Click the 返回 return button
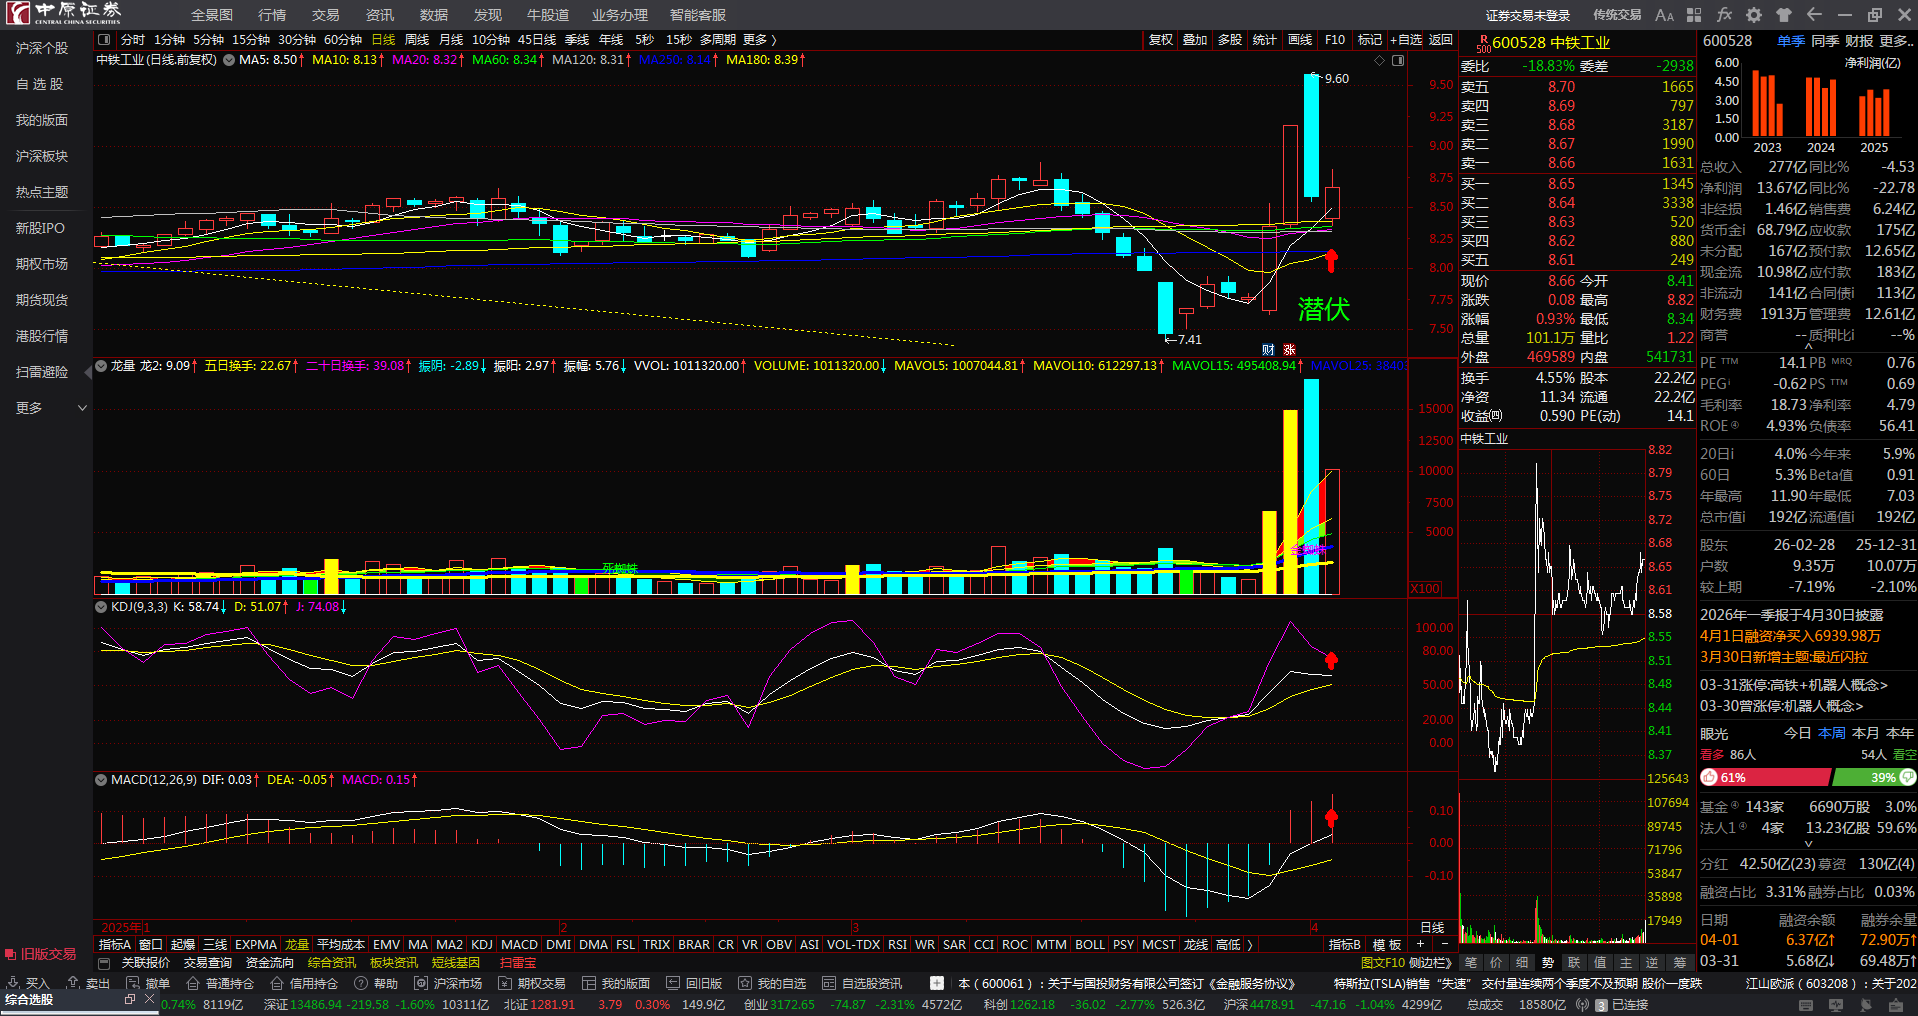Screen dimensions: 1918x1016 pyautogui.click(x=1441, y=40)
